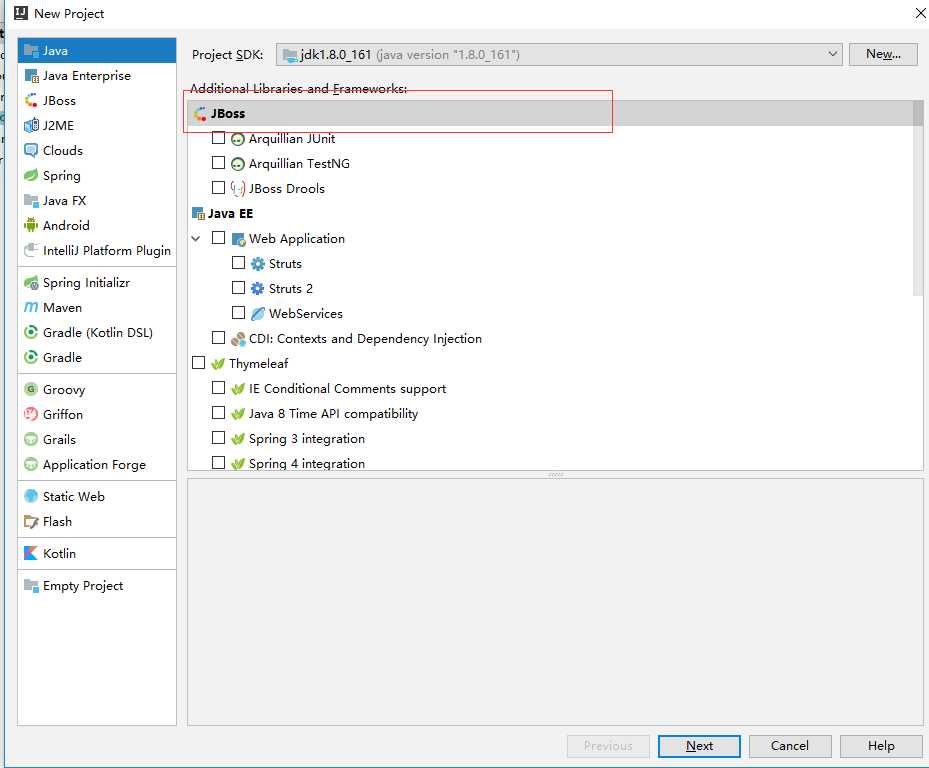Enable CDI Contexts and Dependency Injection checkbox
This screenshot has height=768, width=929.
[219, 338]
